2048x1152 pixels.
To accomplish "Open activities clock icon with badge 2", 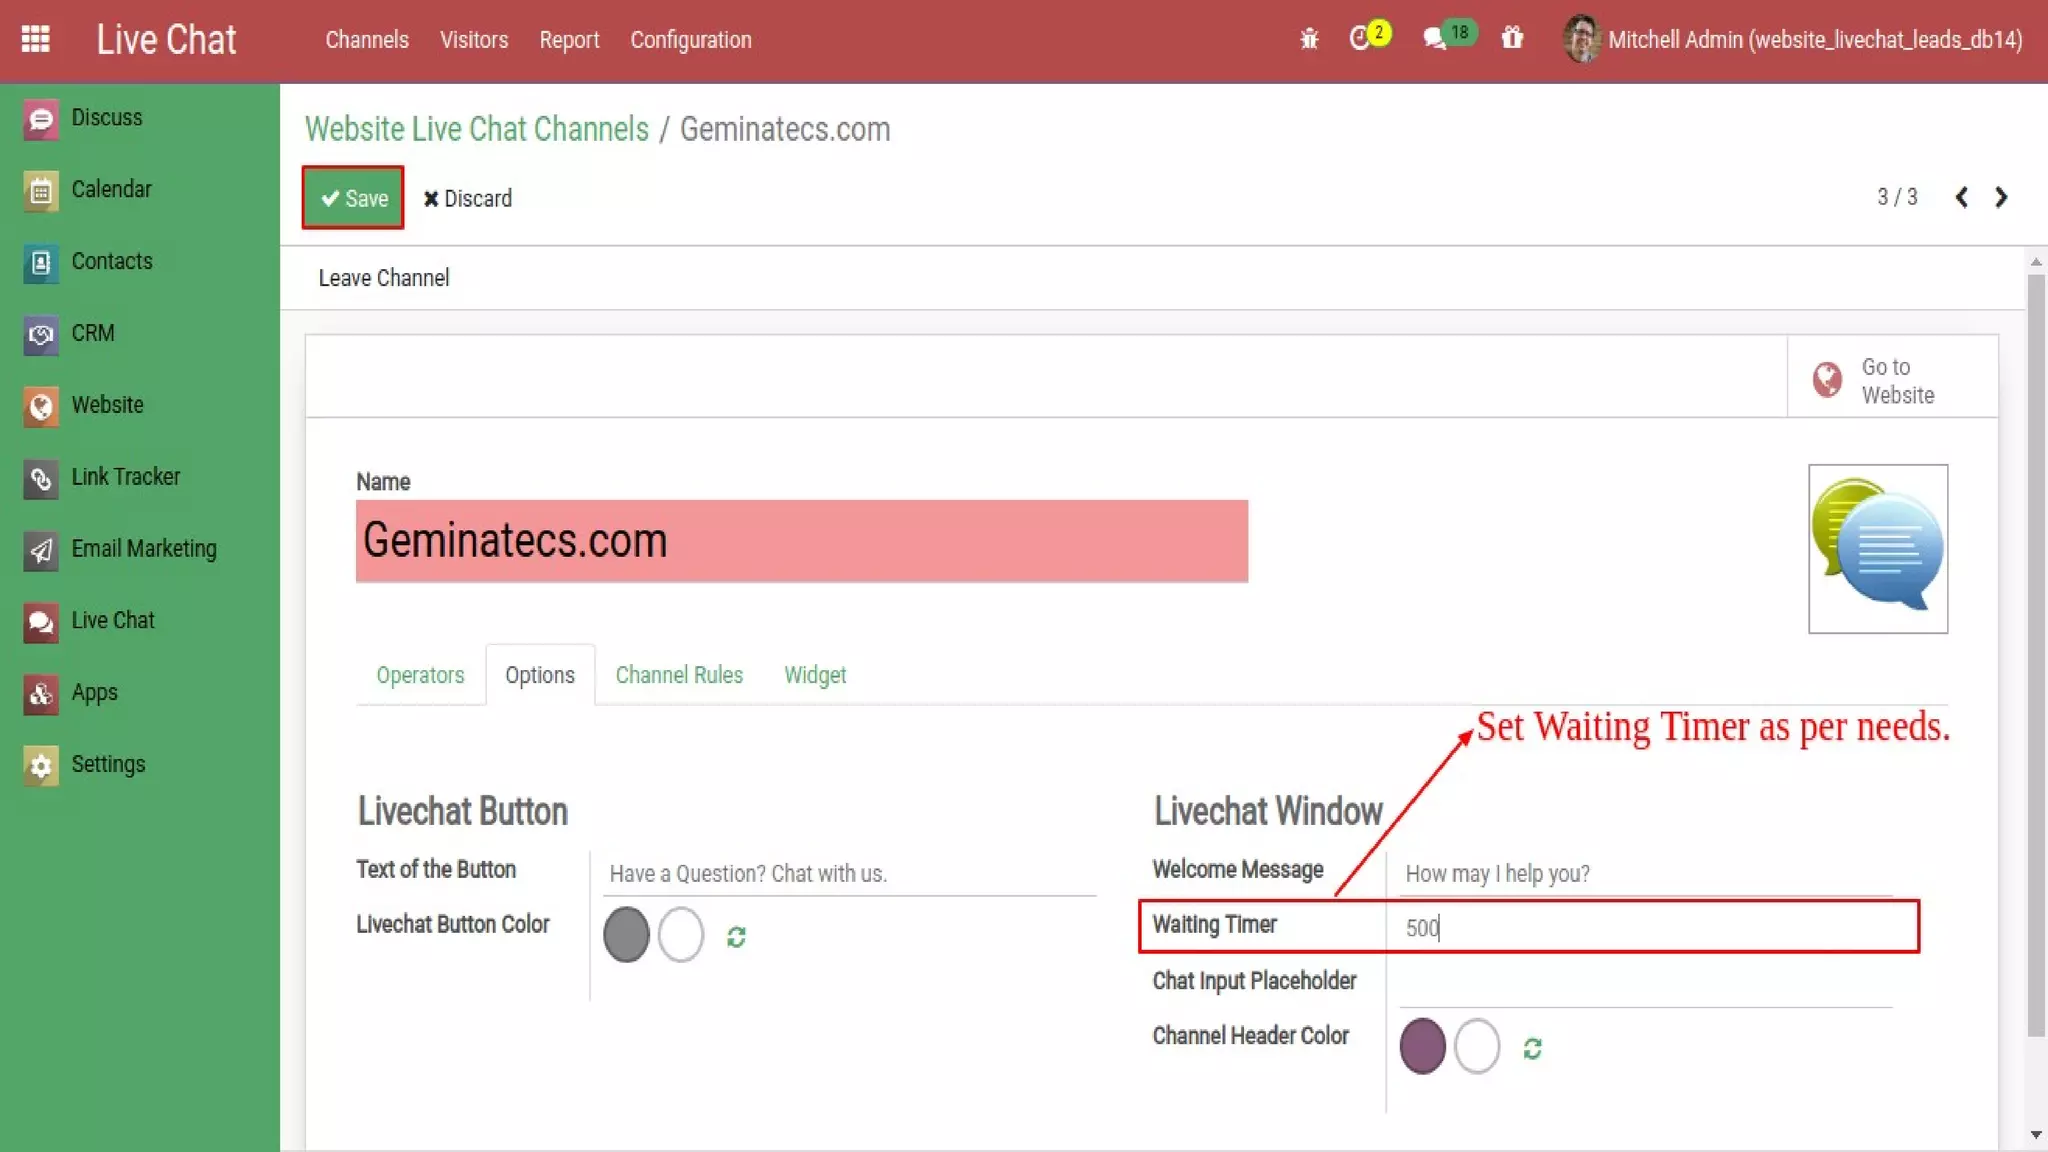I will (1362, 38).
